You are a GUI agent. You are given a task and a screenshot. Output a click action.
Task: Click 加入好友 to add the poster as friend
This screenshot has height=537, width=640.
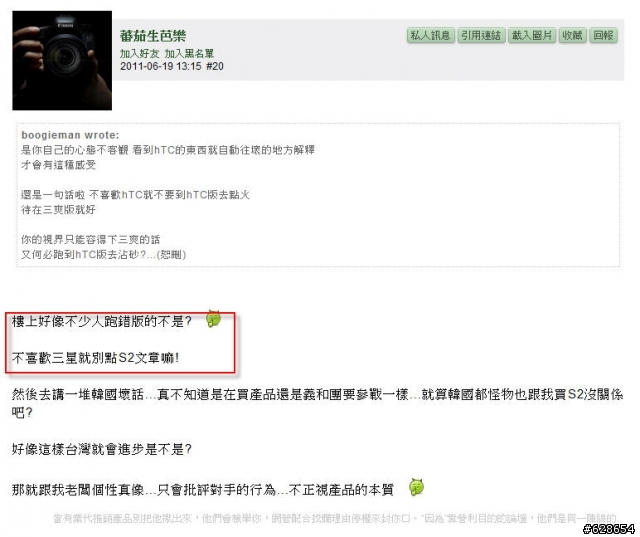pos(139,53)
